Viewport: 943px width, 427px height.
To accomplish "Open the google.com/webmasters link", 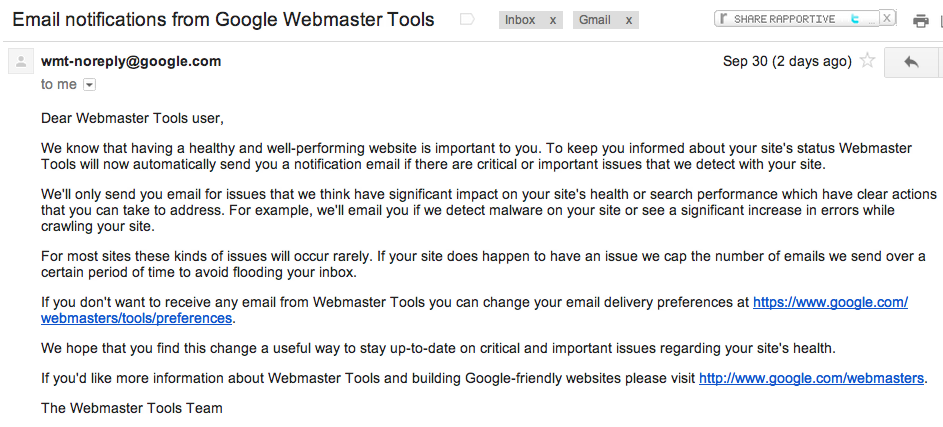I will (811, 378).
